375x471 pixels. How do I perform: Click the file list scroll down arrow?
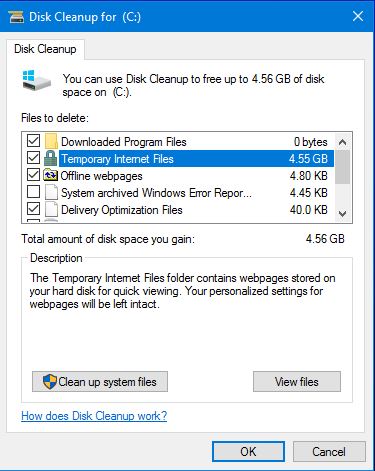(x=342, y=213)
